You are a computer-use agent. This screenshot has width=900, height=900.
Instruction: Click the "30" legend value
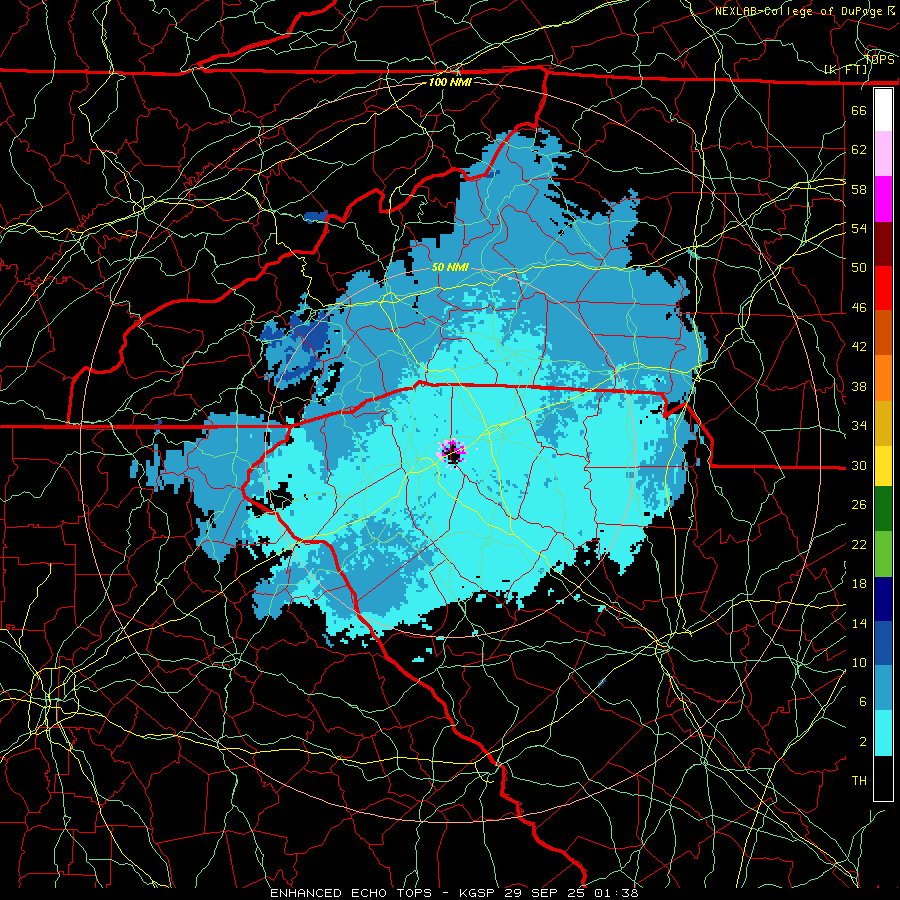click(x=859, y=465)
